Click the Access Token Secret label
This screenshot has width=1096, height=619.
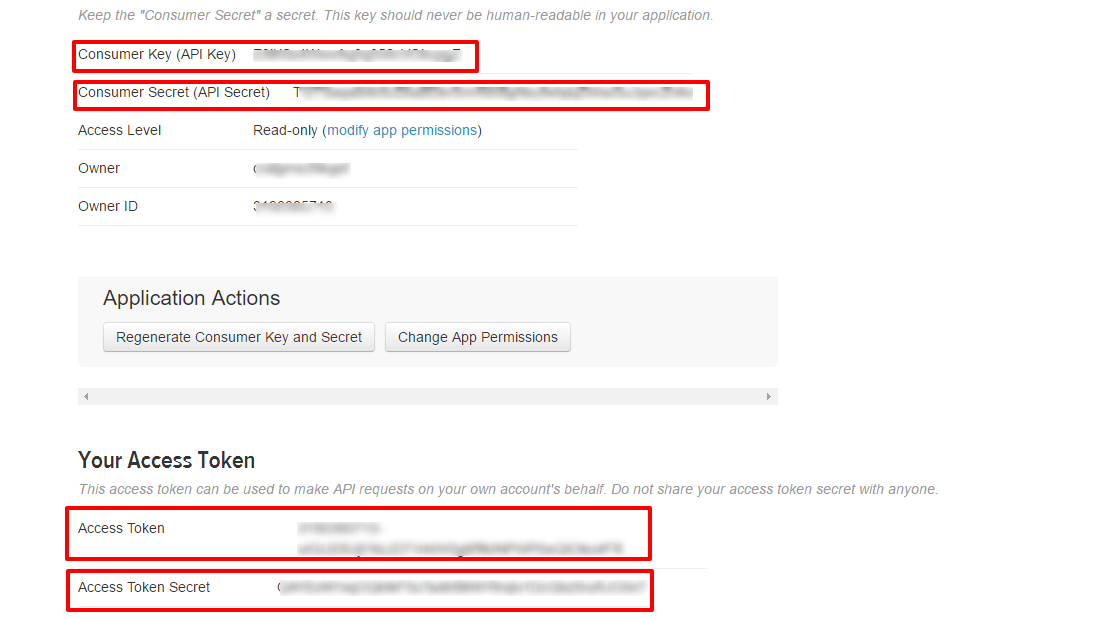click(x=144, y=587)
